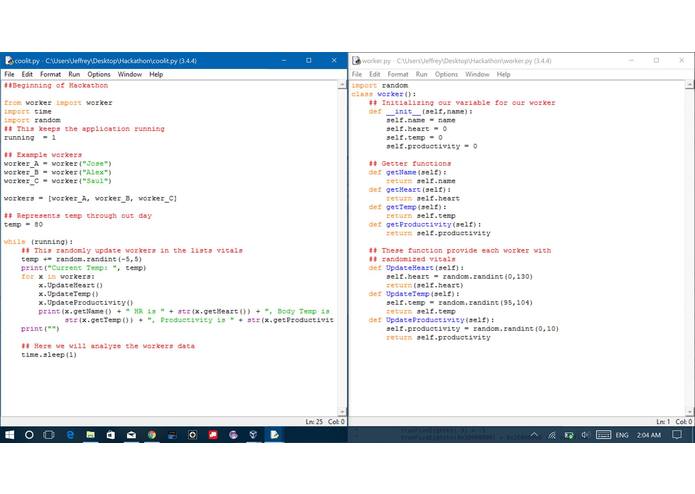Image resolution: width=695 pixels, height=494 pixels.
Task: Click the 'temp = 80' line
Action: [23, 224]
